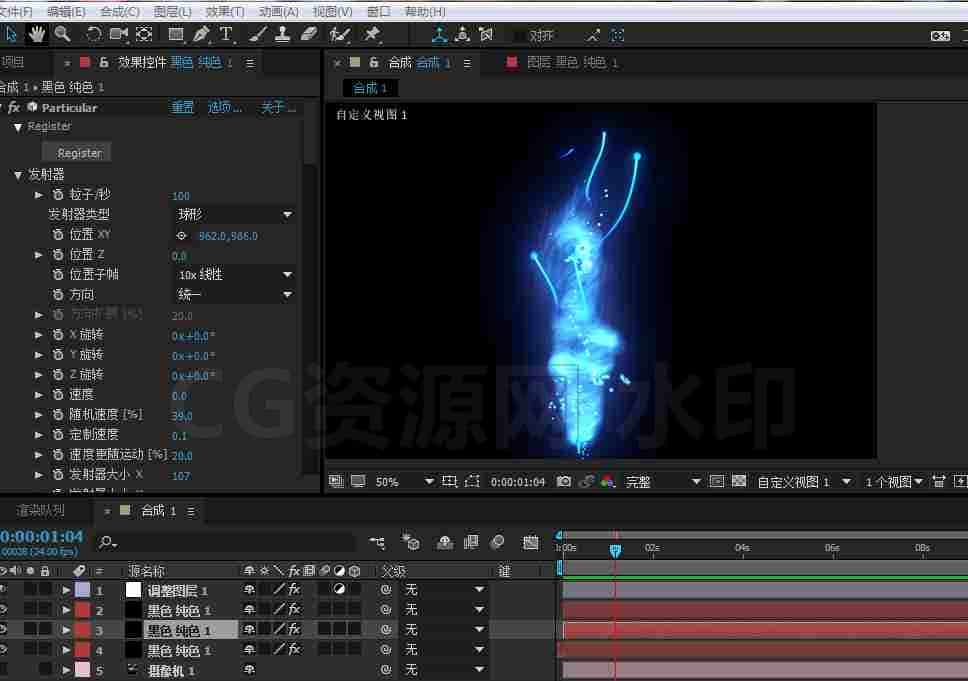The height and width of the screenshot is (681, 968).
Task: Click 重置 to reset Particular
Action: coord(182,108)
